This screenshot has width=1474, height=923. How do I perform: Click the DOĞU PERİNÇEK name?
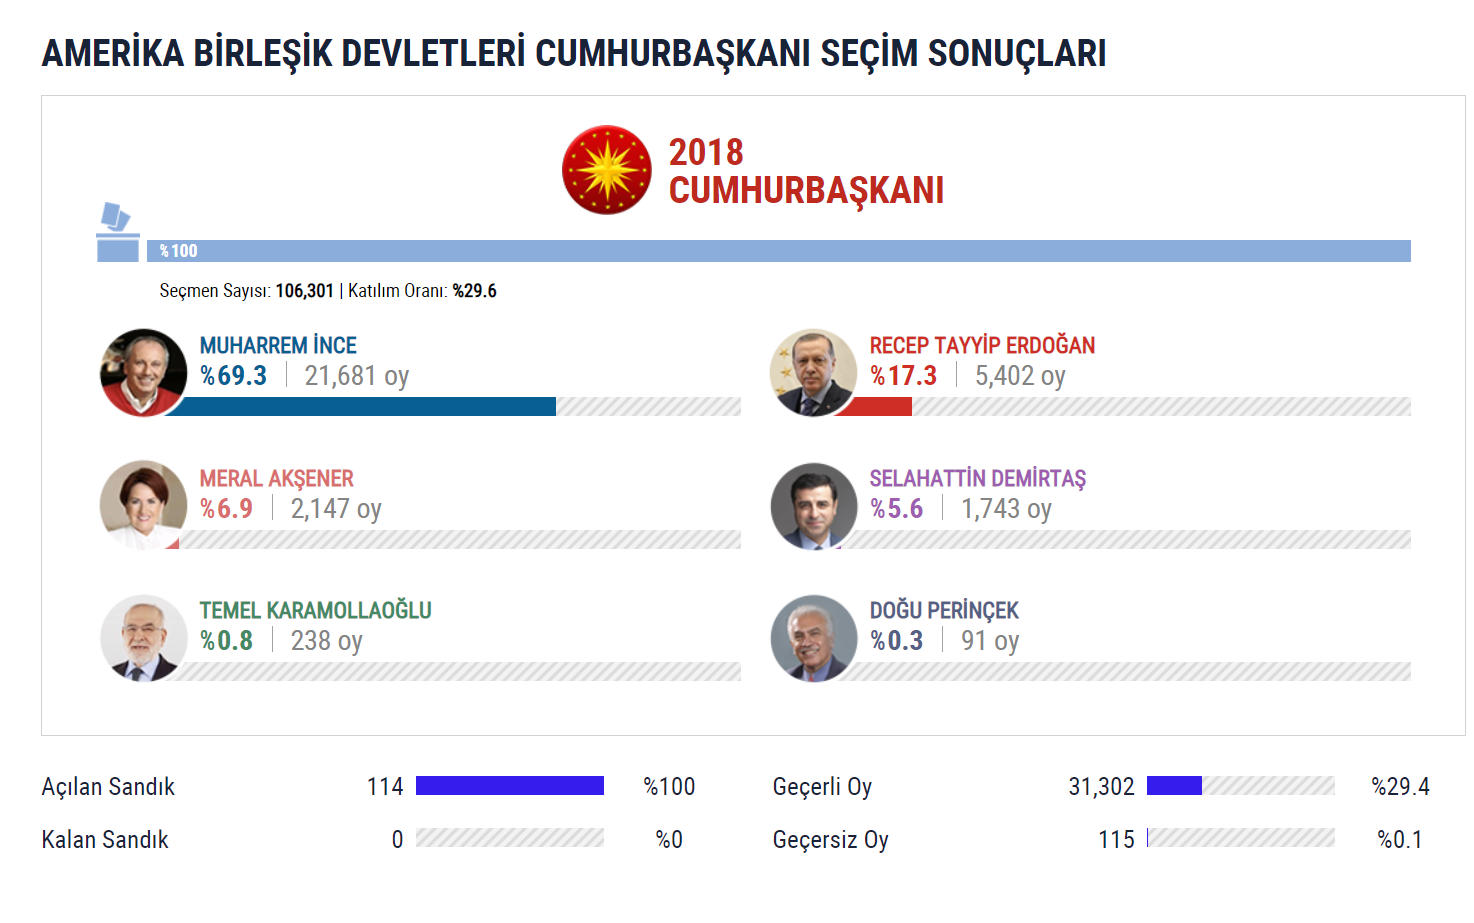[x=943, y=611]
